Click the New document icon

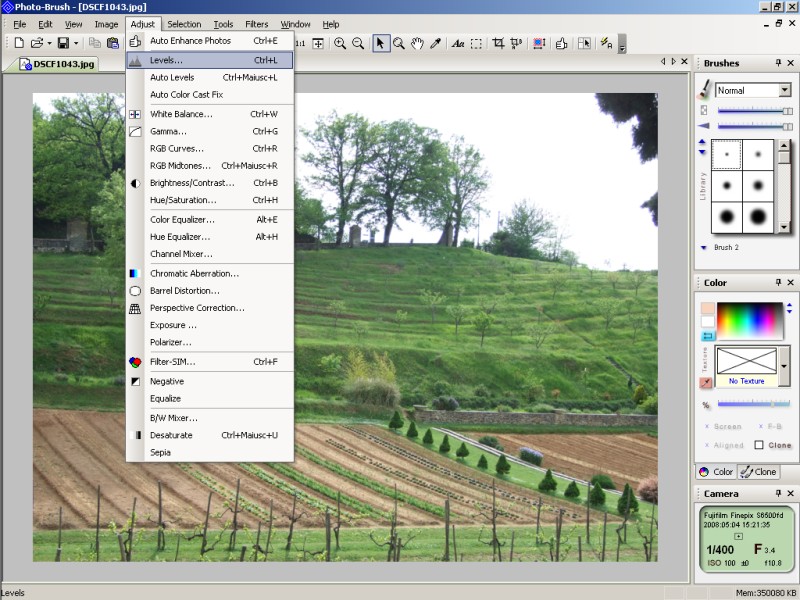coord(18,43)
